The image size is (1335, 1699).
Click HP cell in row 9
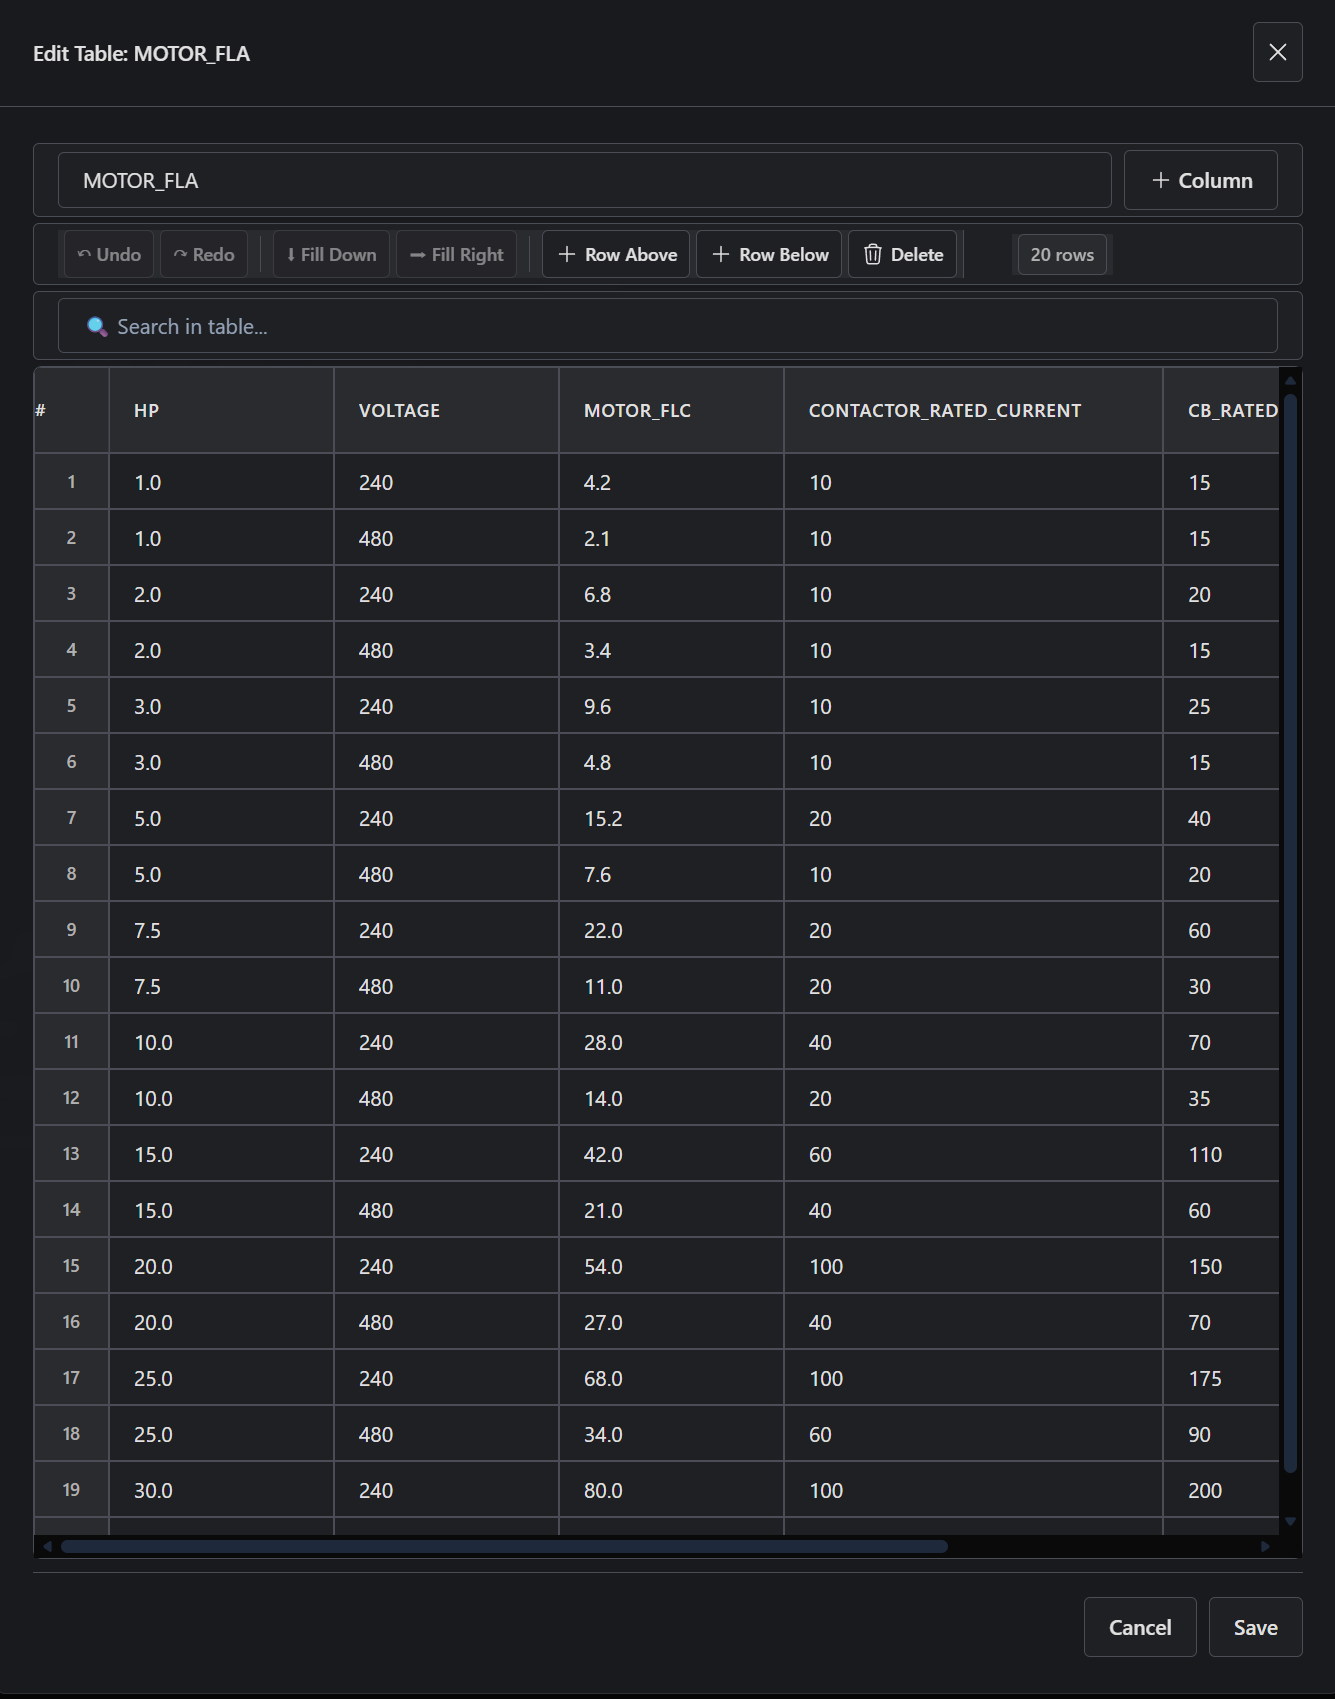tap(221, 930)
